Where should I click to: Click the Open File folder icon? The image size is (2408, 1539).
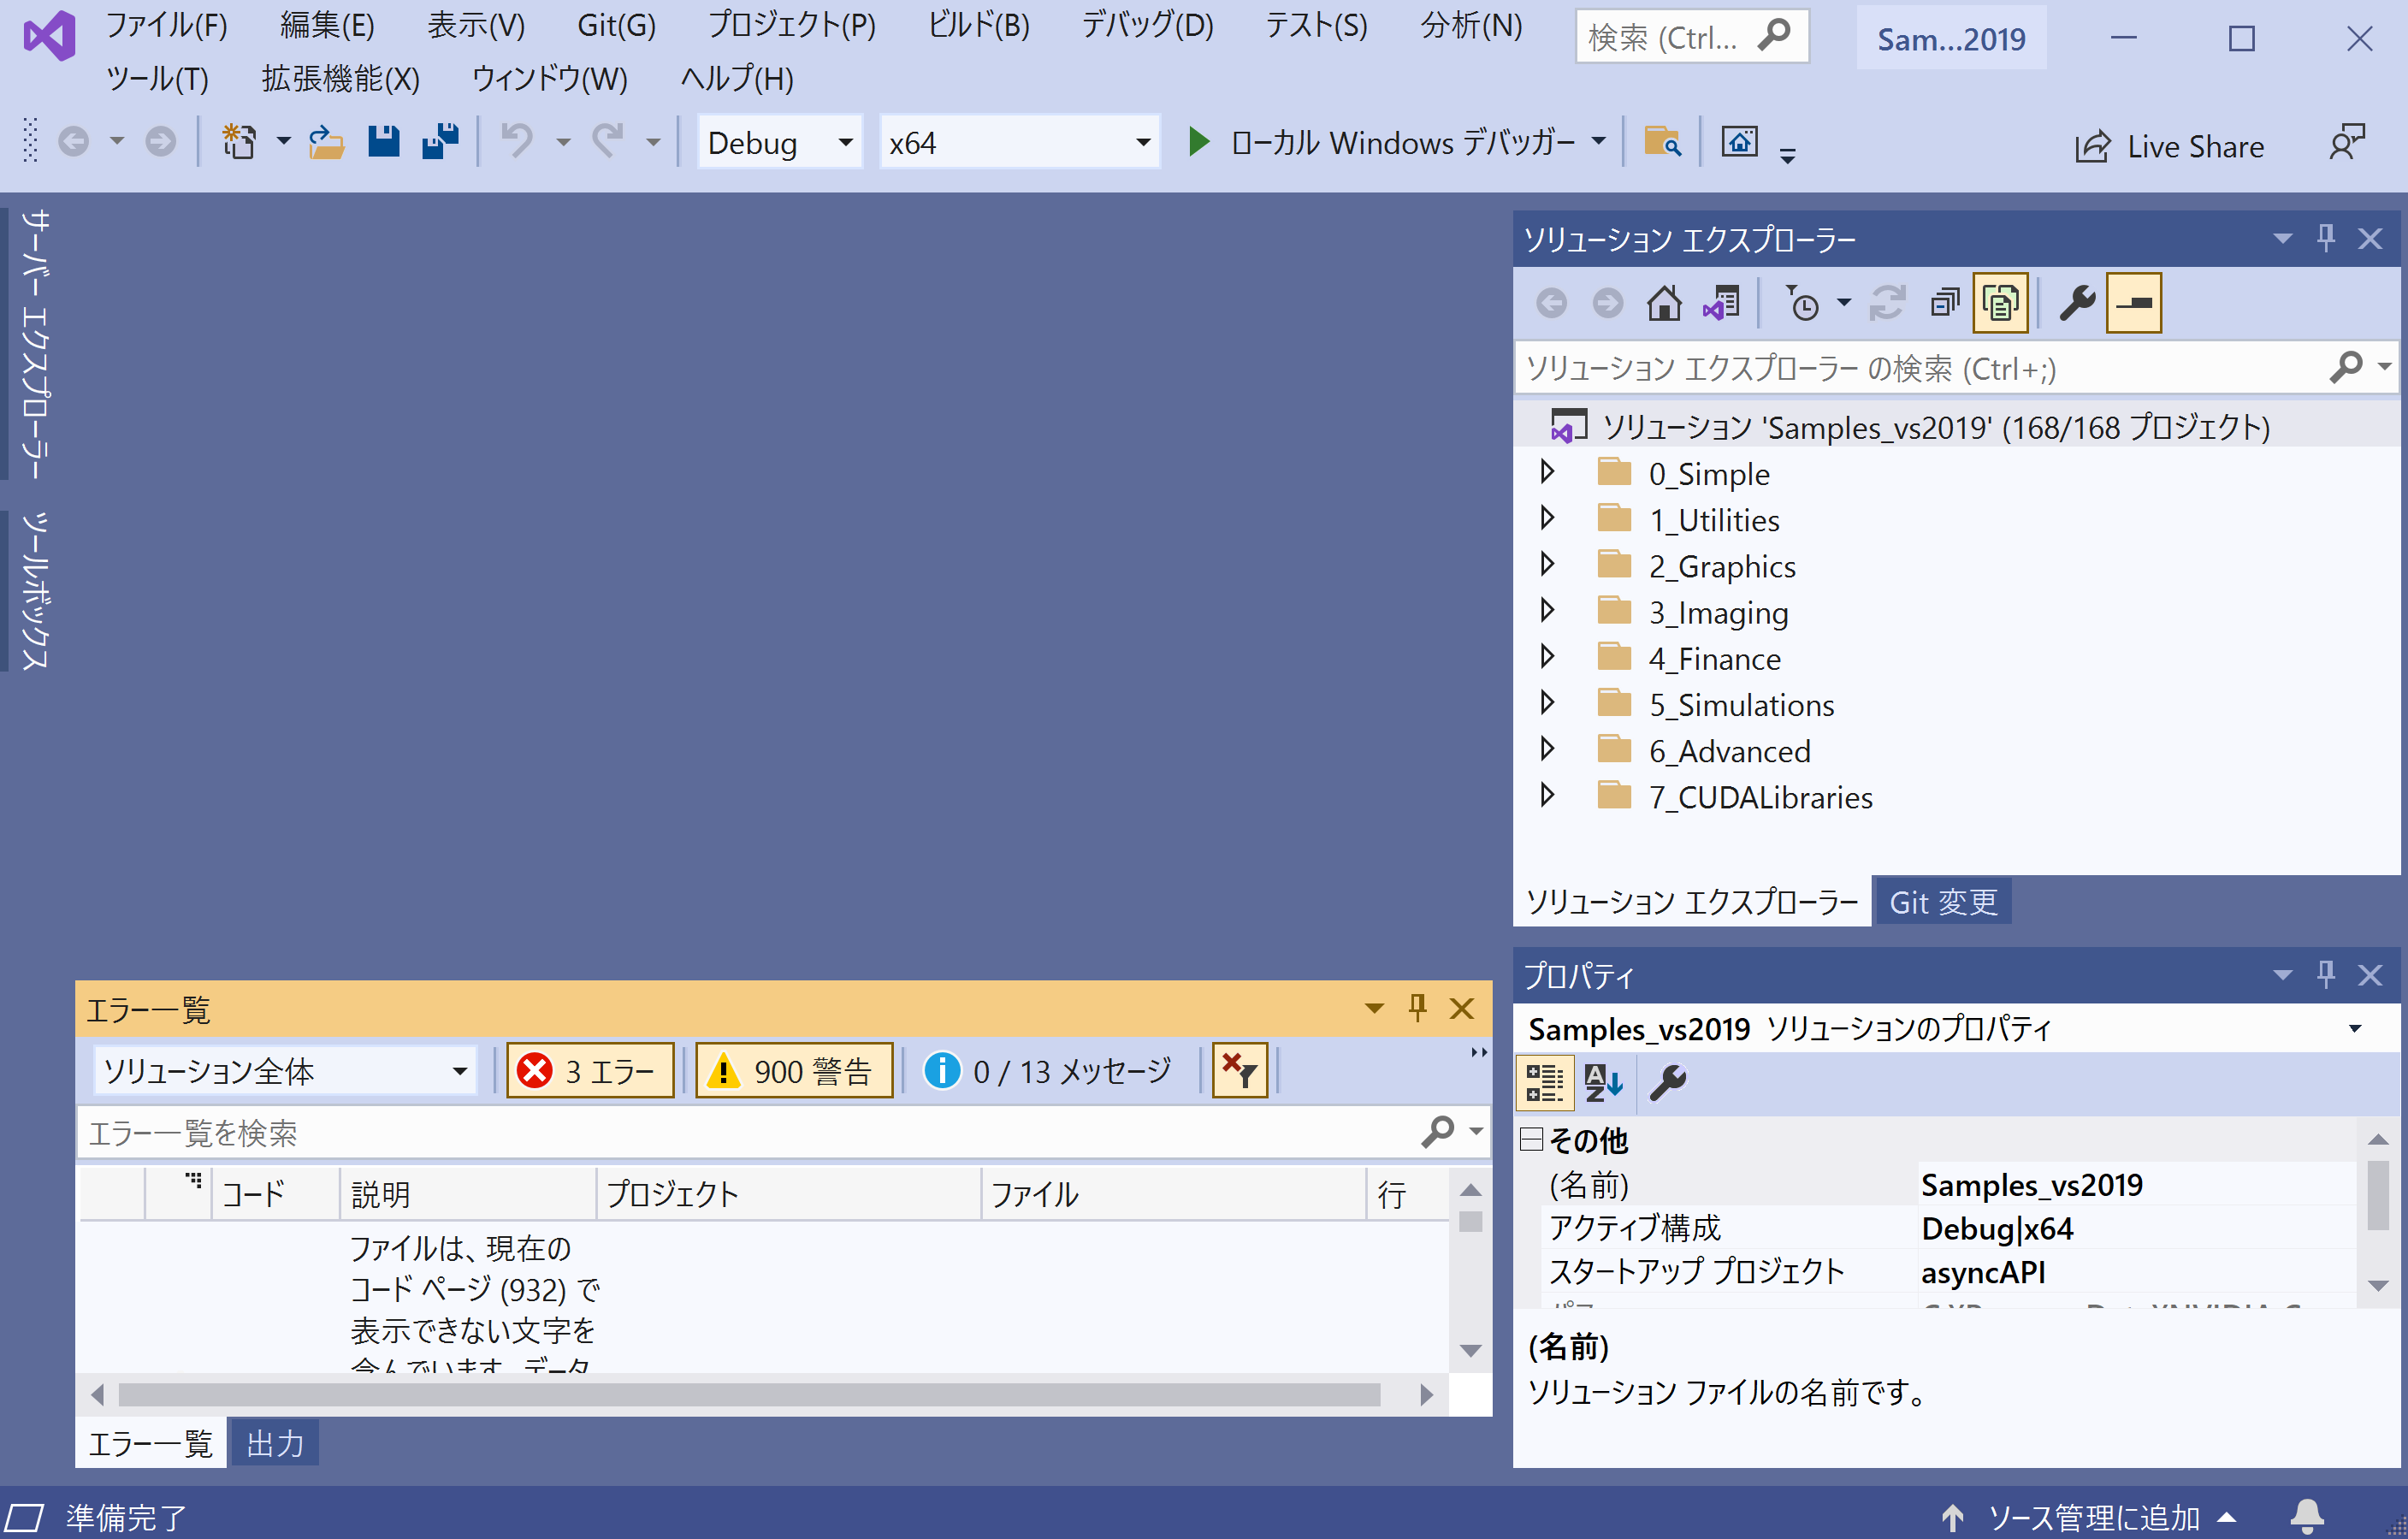point(326,142)
